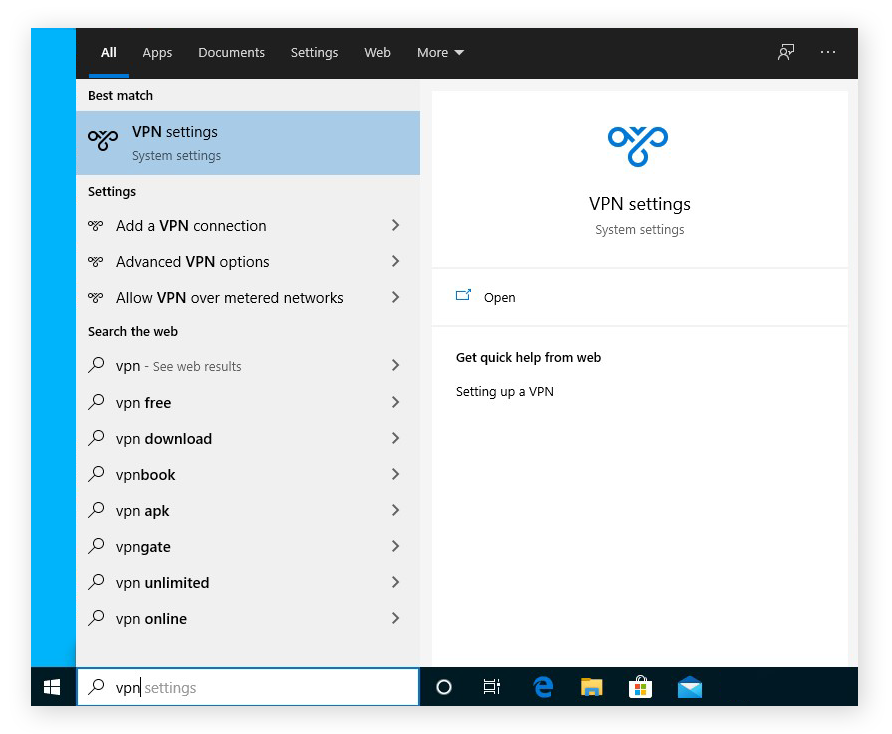Expand the More filter dropdown

(x=440, y=52)
